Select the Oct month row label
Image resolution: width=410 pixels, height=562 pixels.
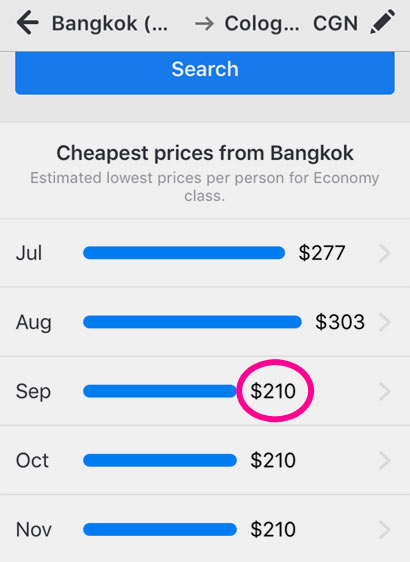pos(32,460)
